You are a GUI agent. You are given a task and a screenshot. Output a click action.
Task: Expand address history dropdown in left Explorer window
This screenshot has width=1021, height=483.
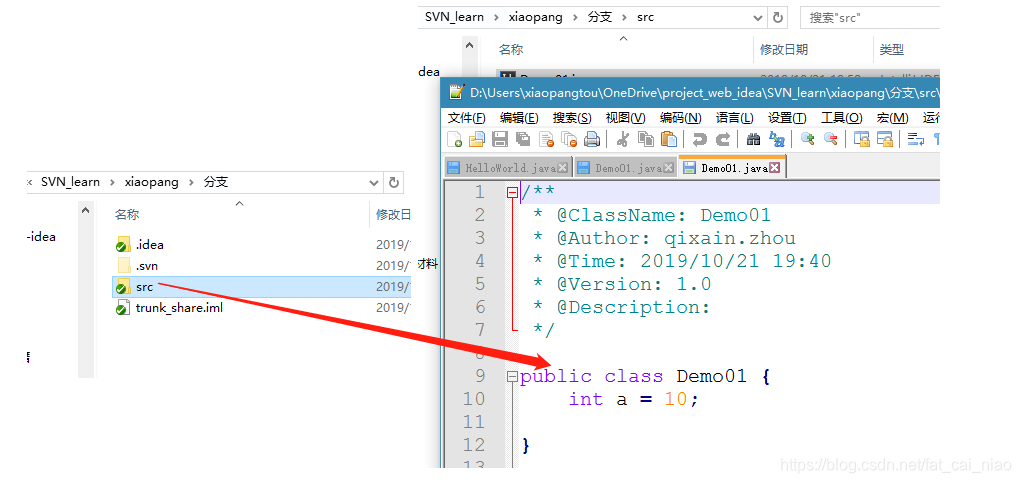pyautogui.click(x=374, y=183)
